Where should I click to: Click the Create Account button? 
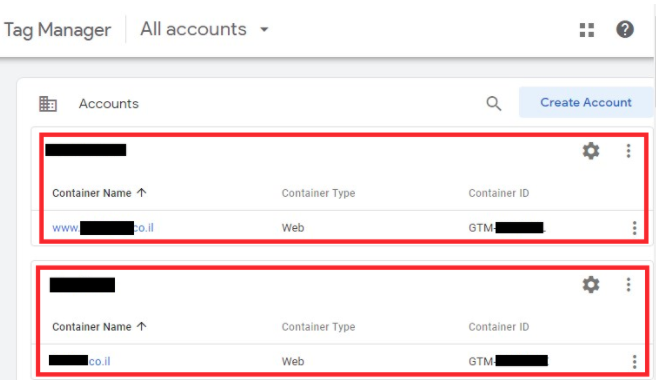pos(586,102)
